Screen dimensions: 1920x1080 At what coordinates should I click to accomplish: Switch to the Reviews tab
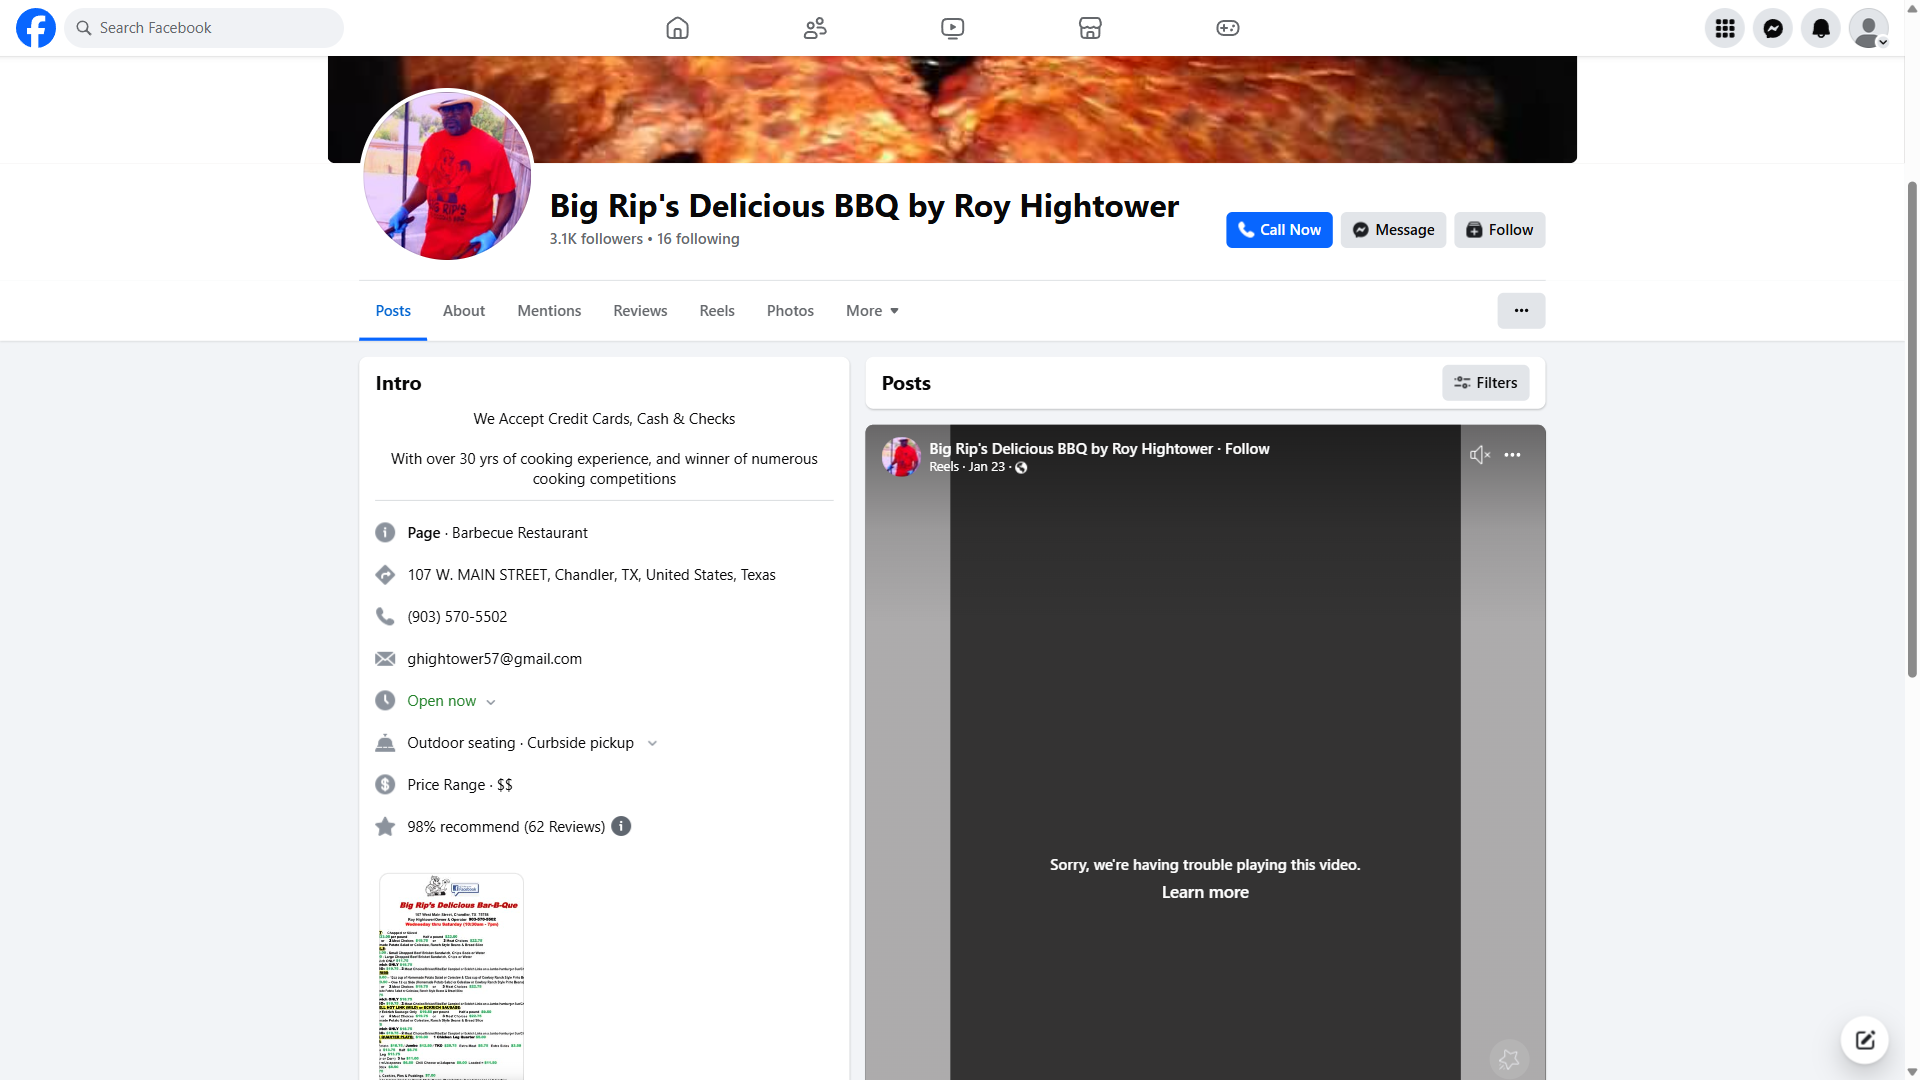(x=640, y=311)
